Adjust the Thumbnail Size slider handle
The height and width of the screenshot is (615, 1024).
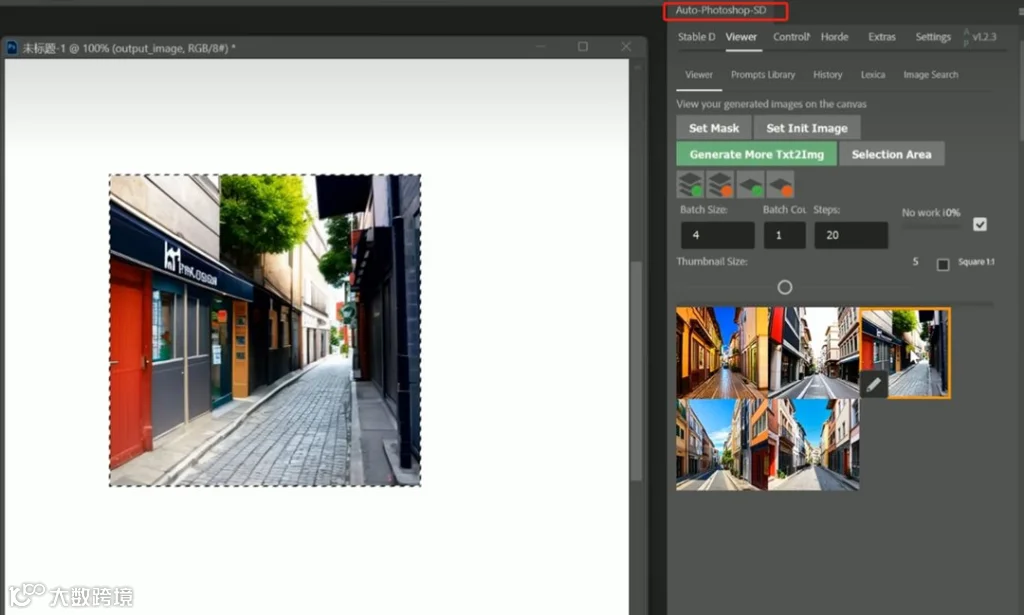pos(784,287)
